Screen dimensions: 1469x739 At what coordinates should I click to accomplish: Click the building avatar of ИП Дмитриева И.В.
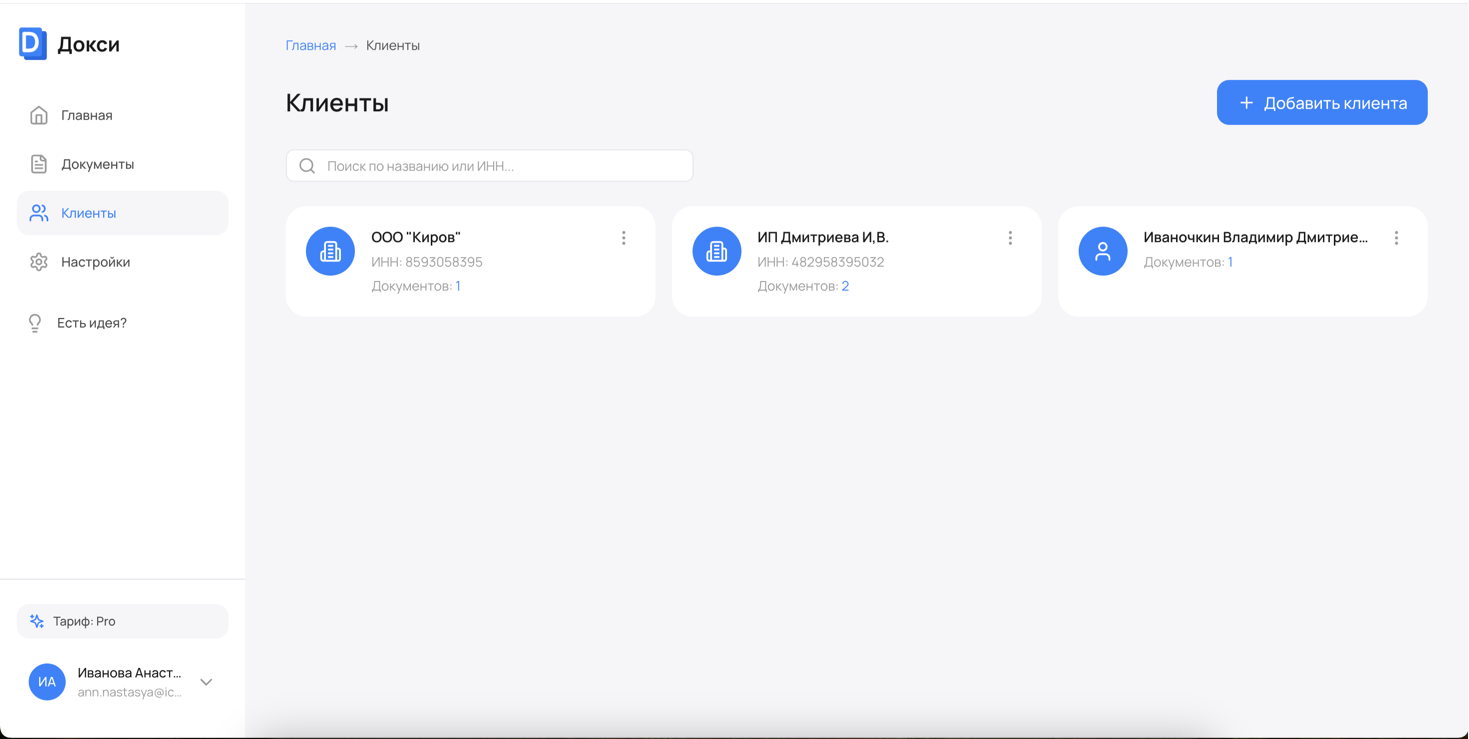click(x=717, y=251)
